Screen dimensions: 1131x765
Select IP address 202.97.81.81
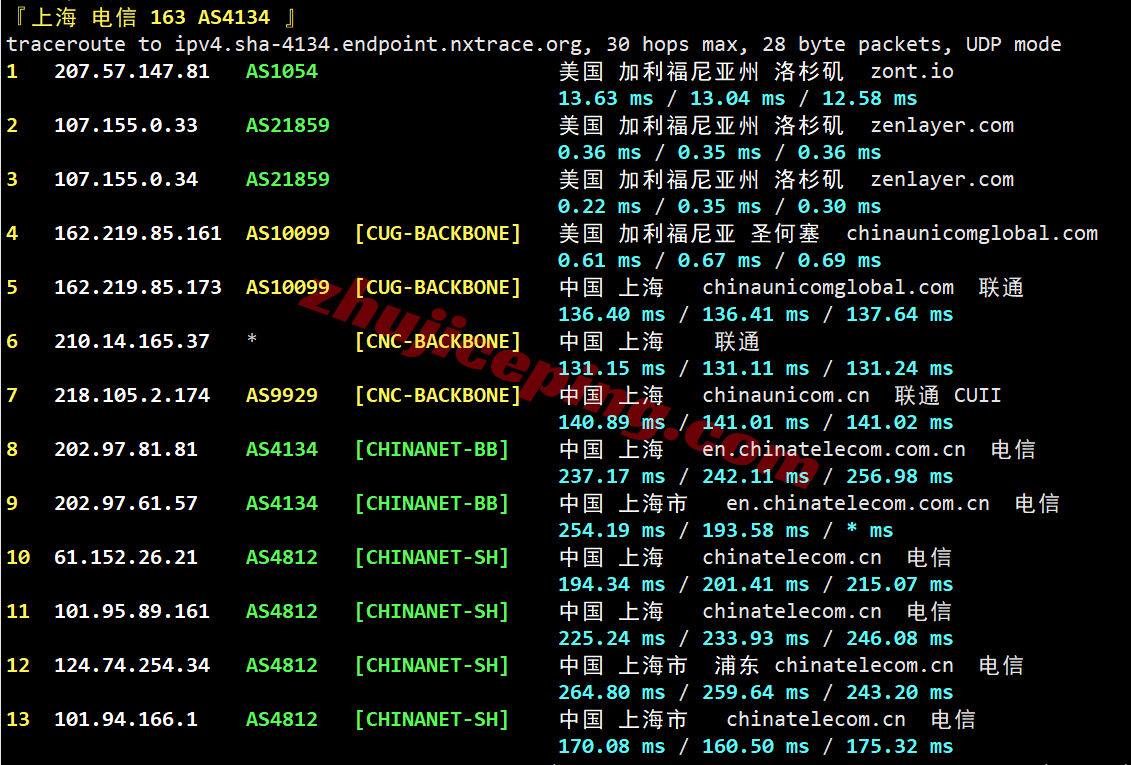pos(126,450)
